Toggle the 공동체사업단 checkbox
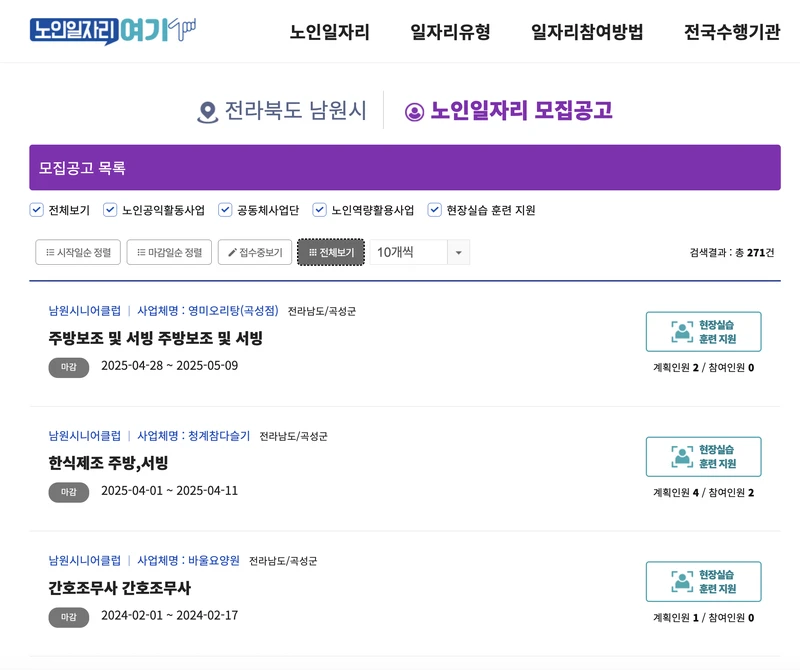The height and width of the screenshot is (670, 800). 225,210
